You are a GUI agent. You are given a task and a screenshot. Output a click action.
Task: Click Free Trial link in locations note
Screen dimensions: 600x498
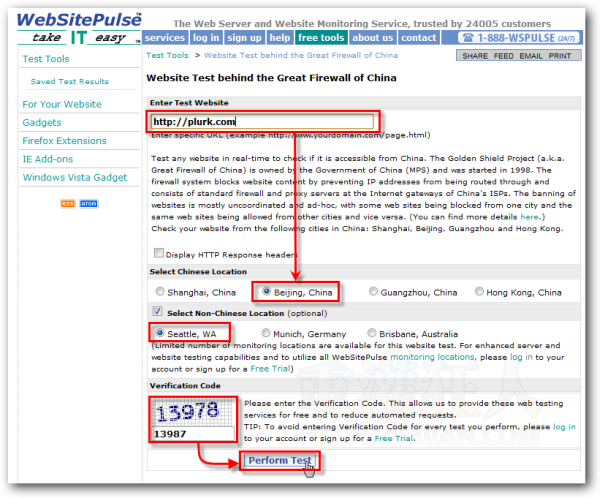(270, 369)
